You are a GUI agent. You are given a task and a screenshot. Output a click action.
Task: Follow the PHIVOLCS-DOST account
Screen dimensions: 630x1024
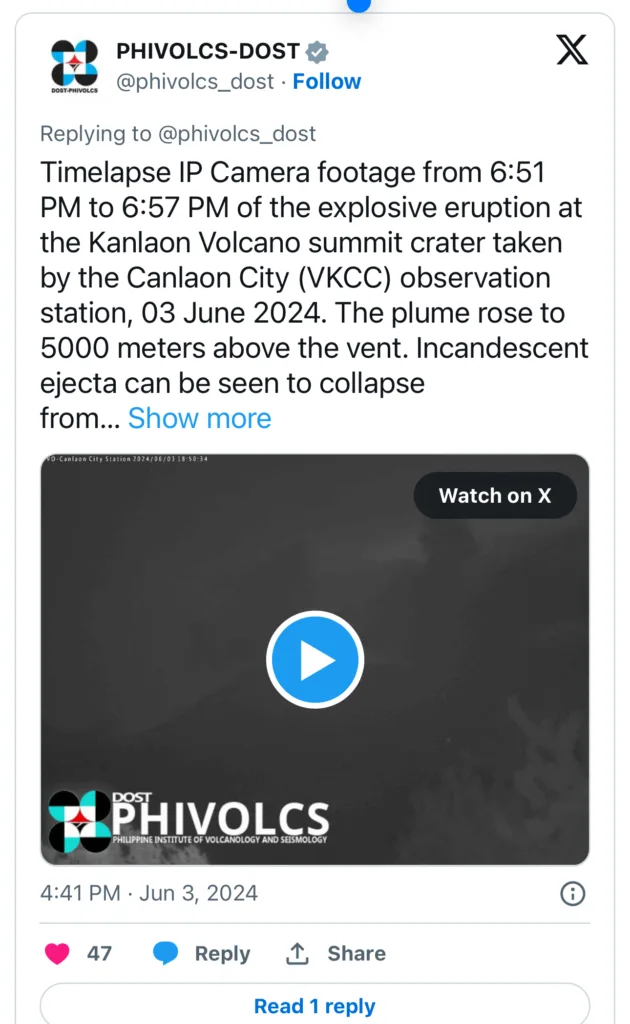click(x=327, y=82)
